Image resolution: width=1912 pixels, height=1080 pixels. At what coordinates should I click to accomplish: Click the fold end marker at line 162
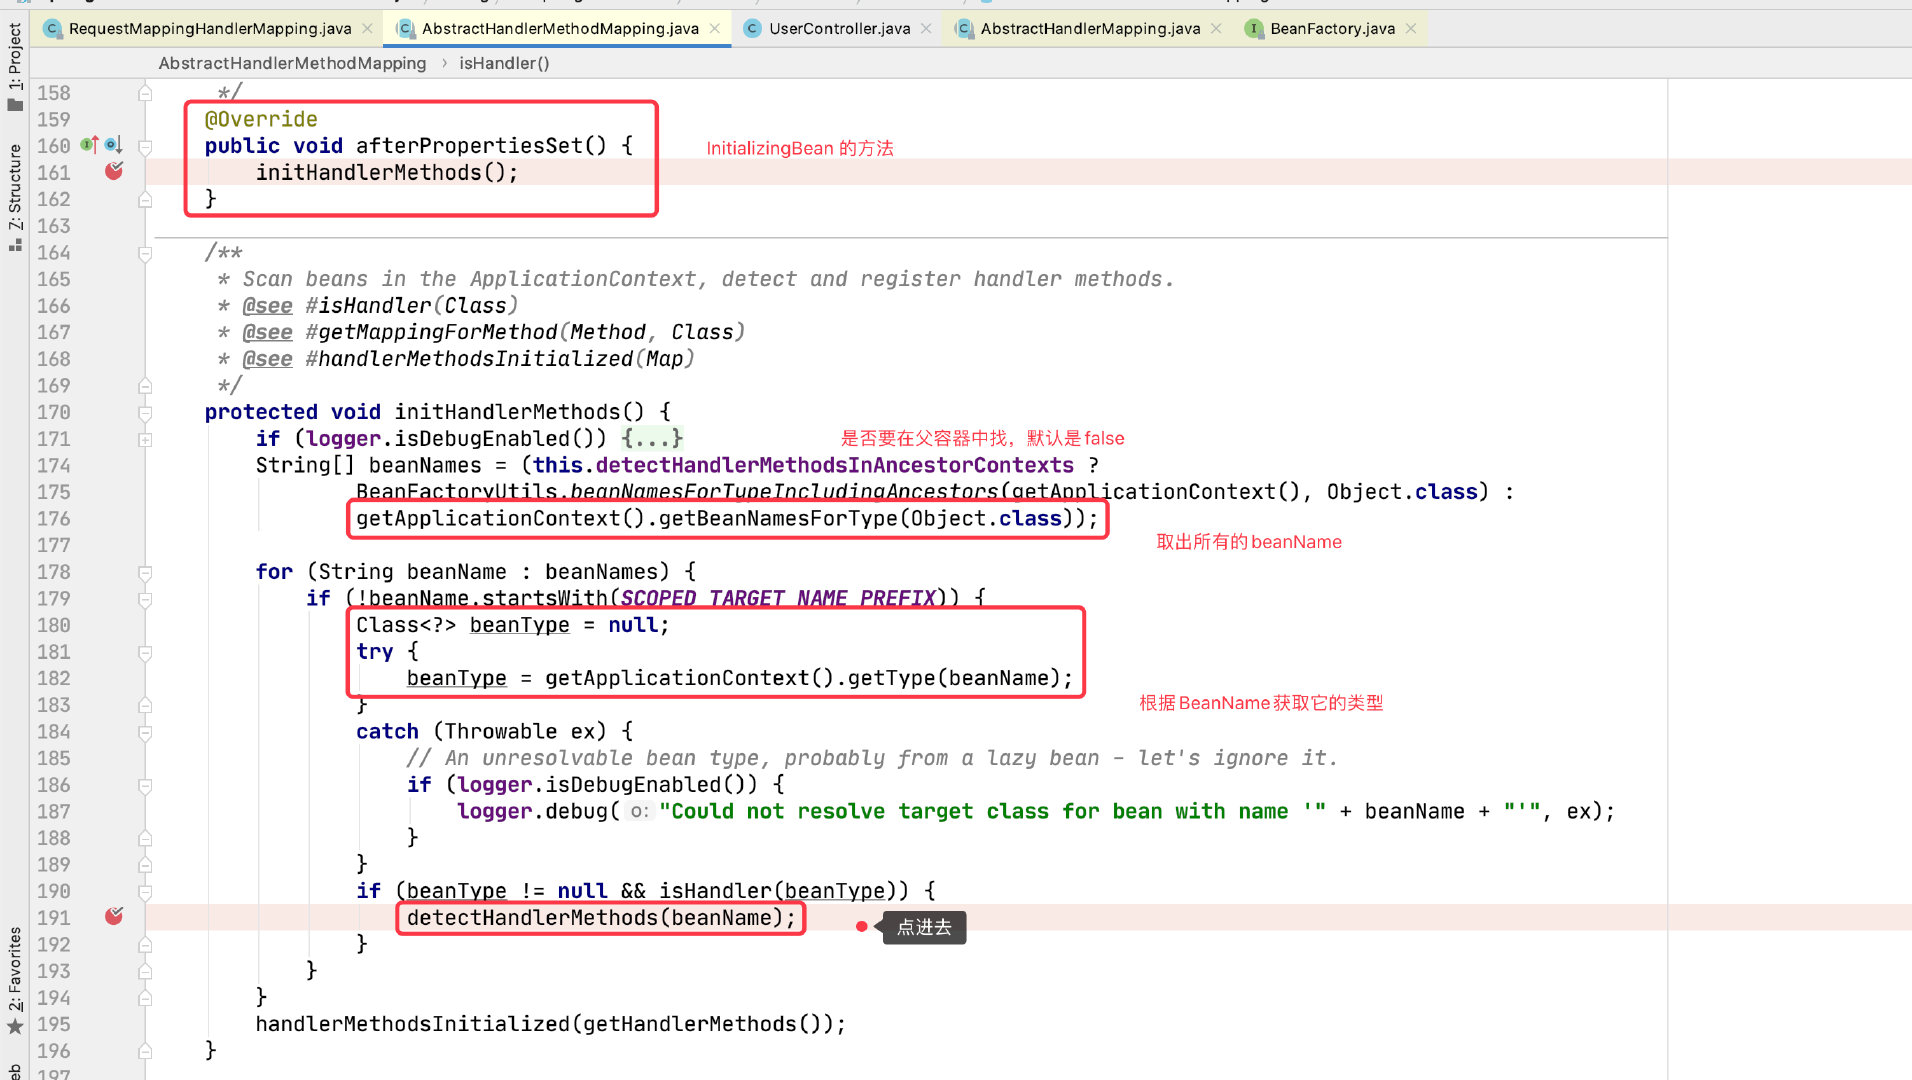pos(145,199)
